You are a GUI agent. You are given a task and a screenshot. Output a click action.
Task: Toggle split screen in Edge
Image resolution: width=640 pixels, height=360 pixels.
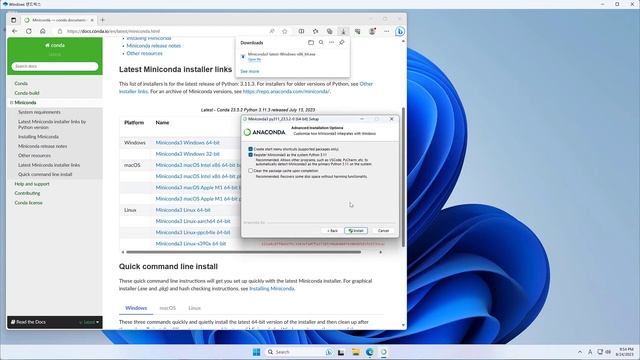(301, 31)
